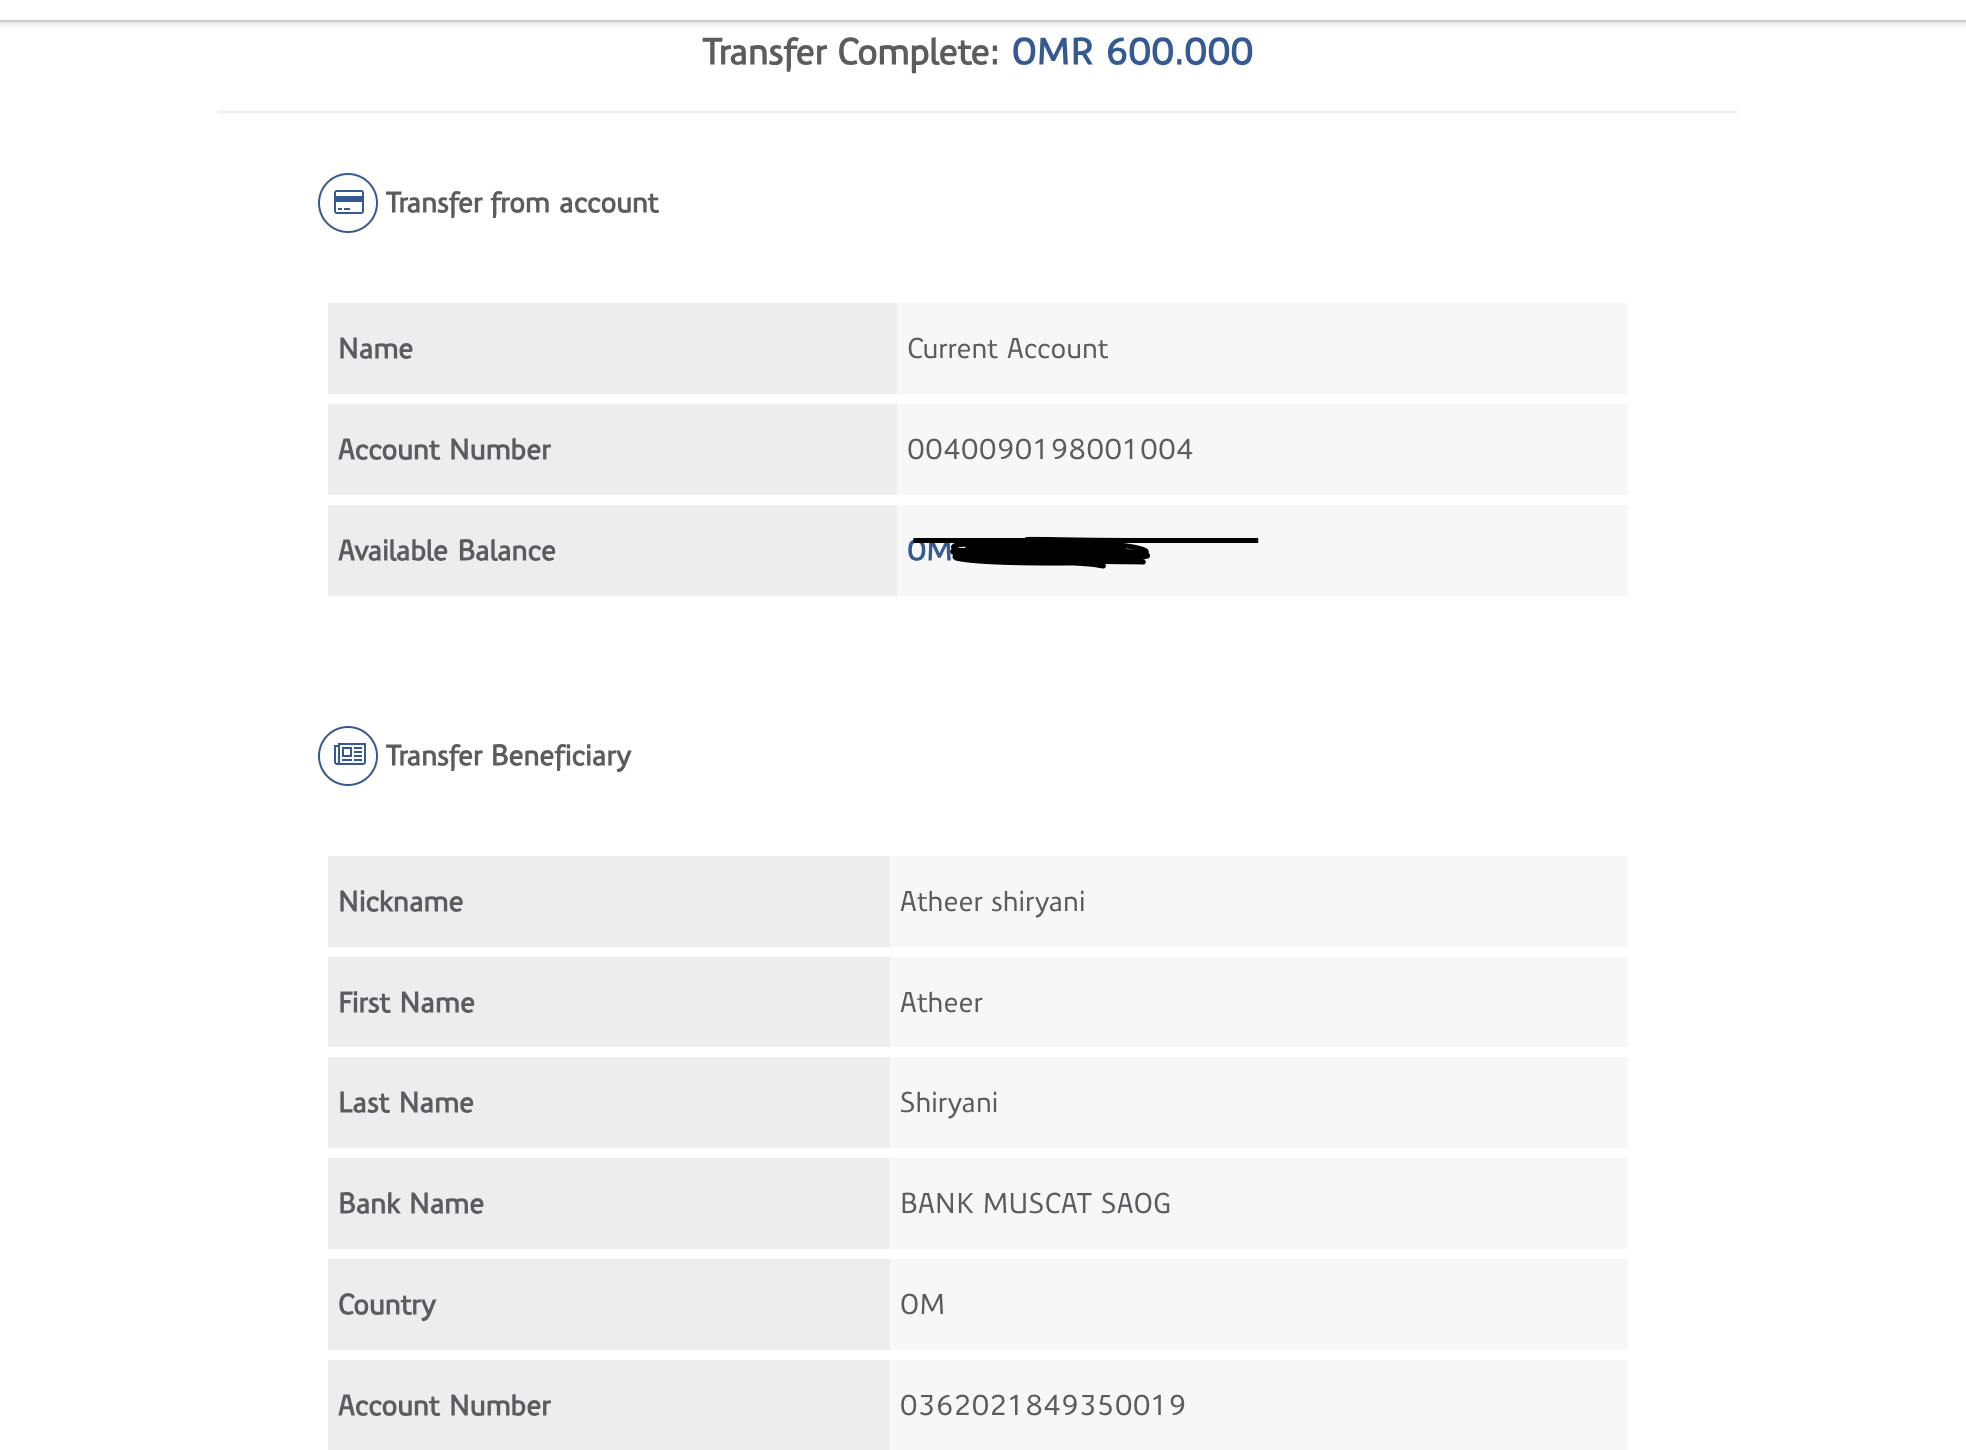This screenshot has height=1450, width=1966.
Task: Click the first name value Atheer
Action: coord(941,1003)
